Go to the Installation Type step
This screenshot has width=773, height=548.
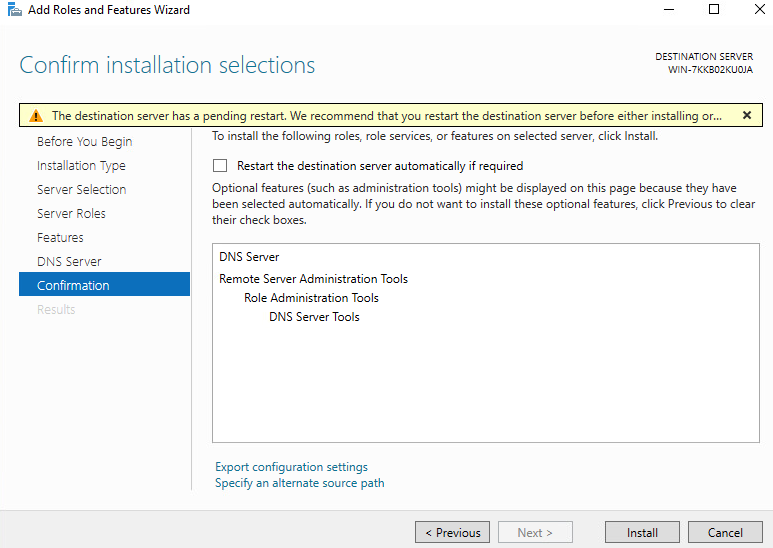(81, 166)
